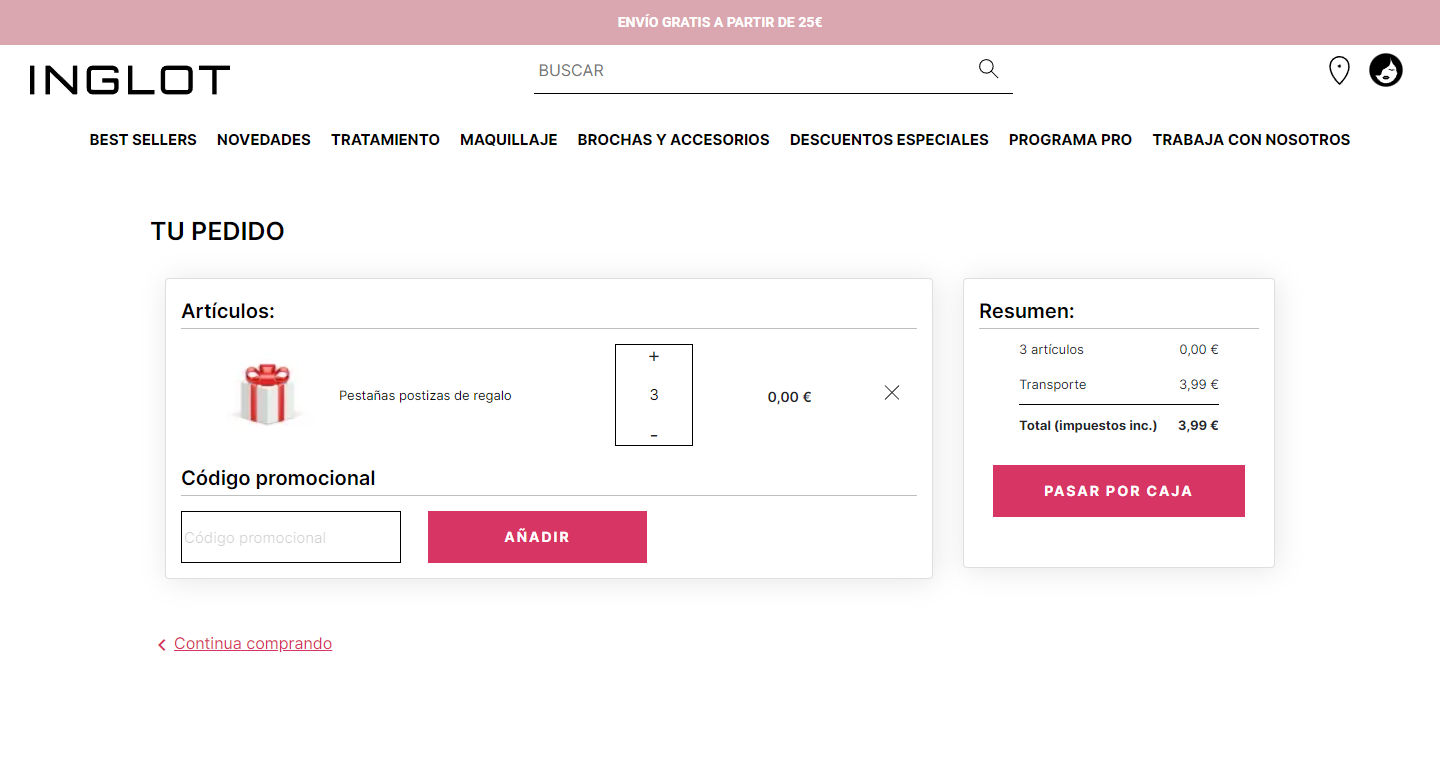Open the user account avatar icon
Screen dimensions: 1440x757
[x=1386, y=70]
